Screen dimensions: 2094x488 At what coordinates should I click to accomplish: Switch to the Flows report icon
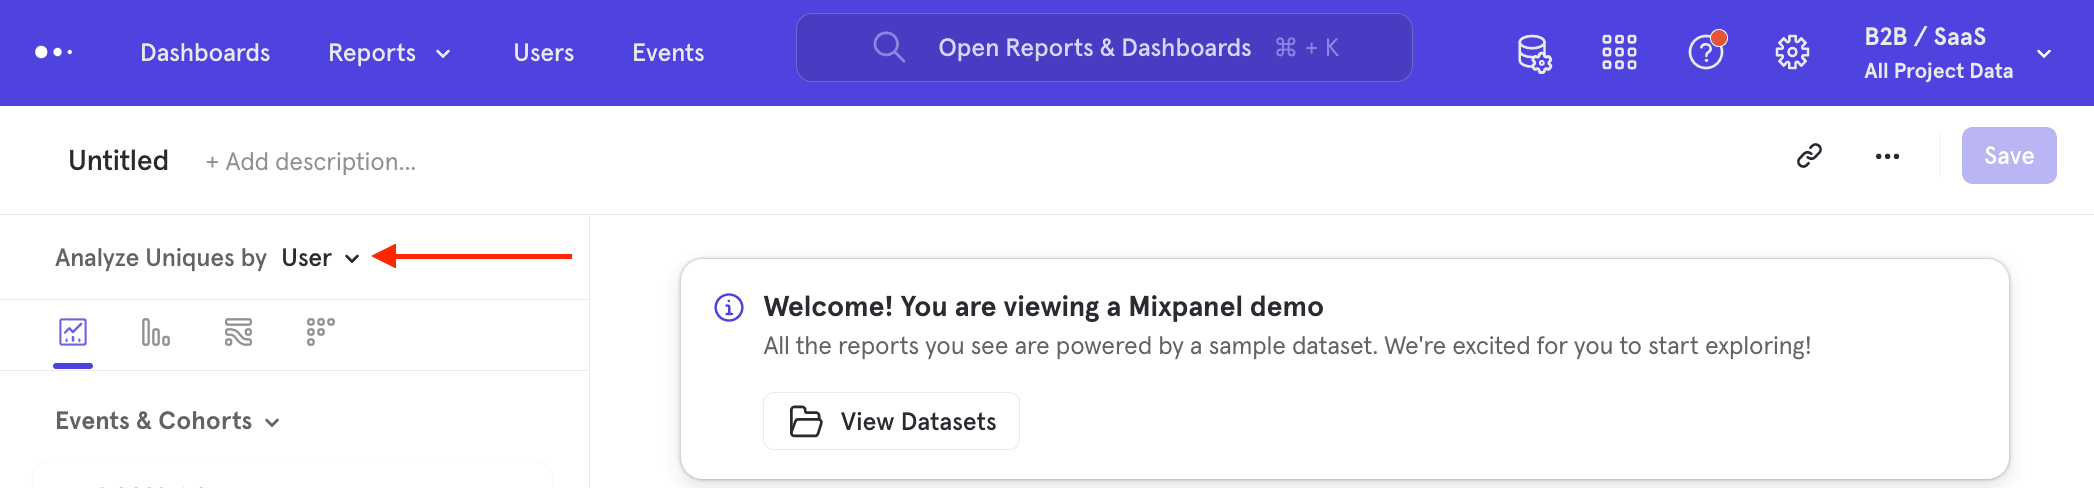click(238, 332)
